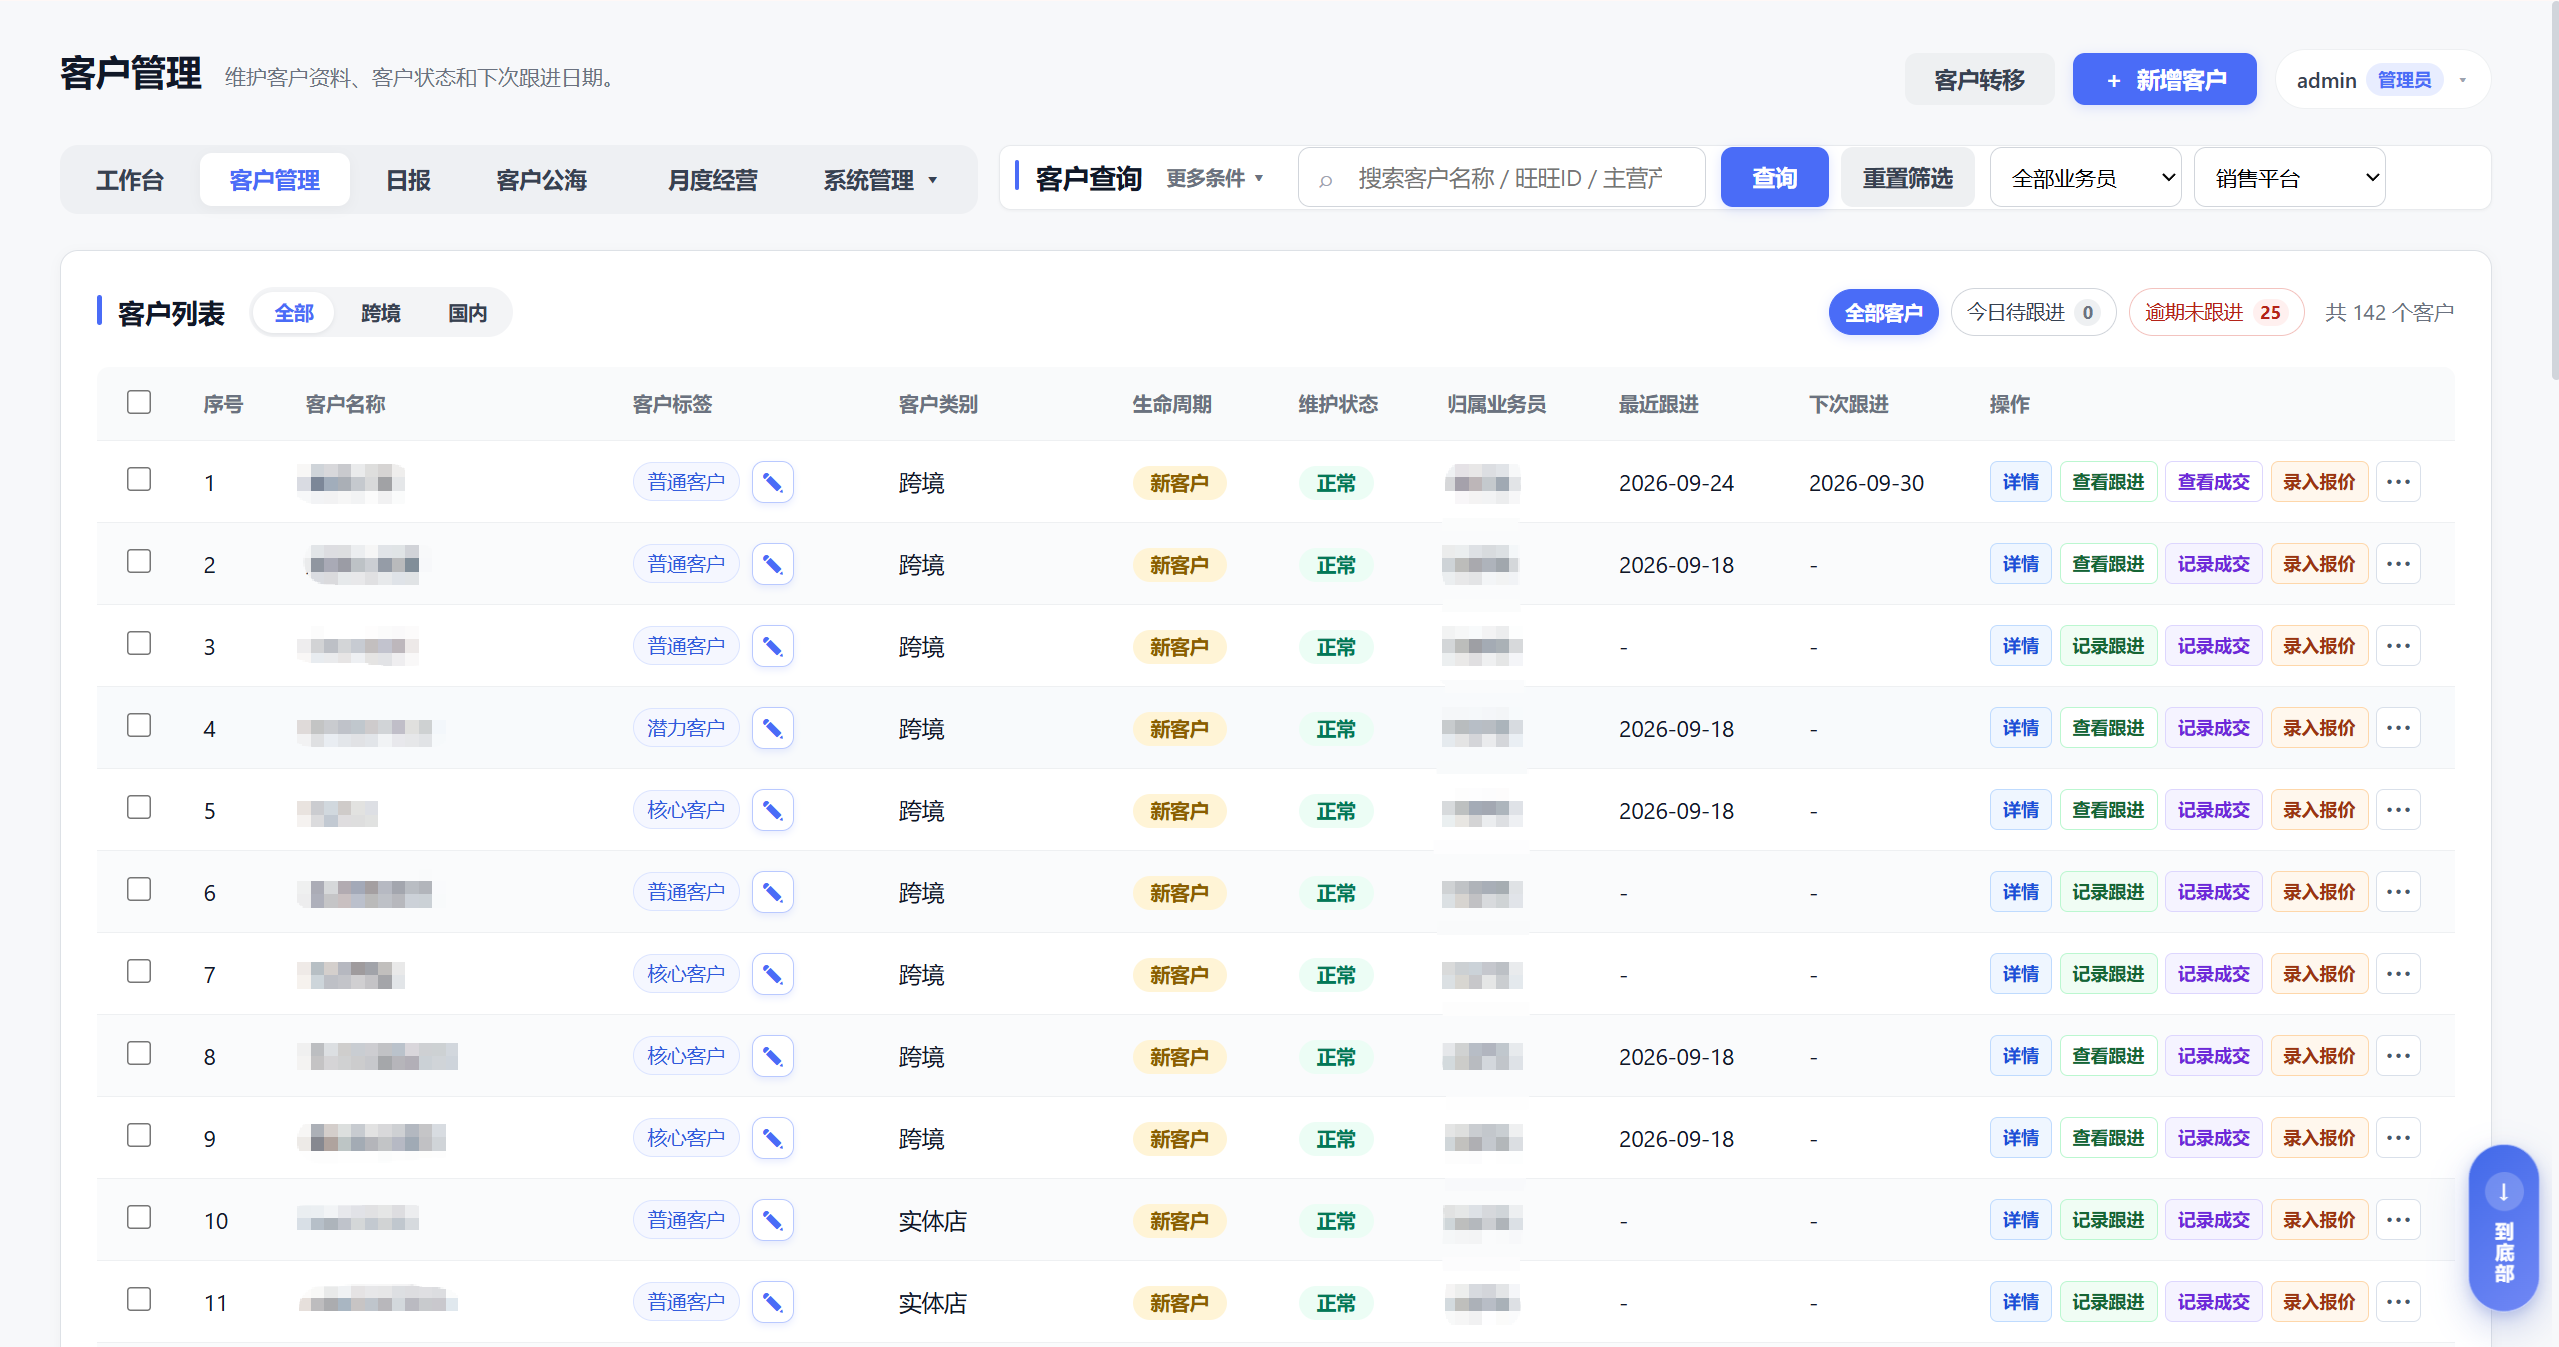
Task: Open more actions ellipsis in row 5
Action: point(2398,810)
